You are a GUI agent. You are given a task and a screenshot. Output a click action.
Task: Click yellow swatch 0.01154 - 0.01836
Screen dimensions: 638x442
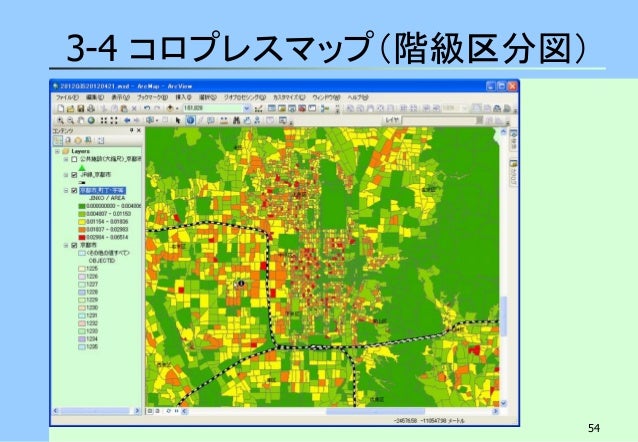[82, 222]
